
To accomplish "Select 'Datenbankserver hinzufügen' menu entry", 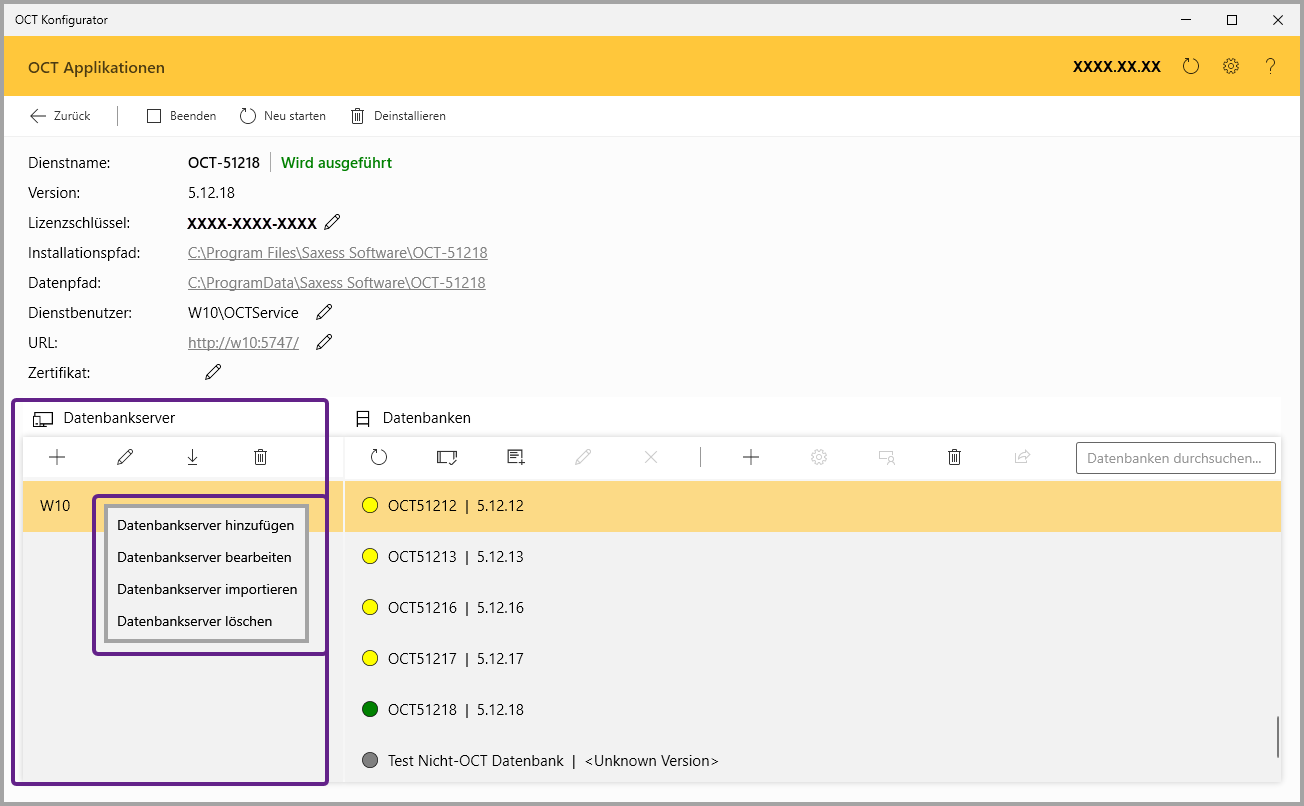I will click(205, 525).
